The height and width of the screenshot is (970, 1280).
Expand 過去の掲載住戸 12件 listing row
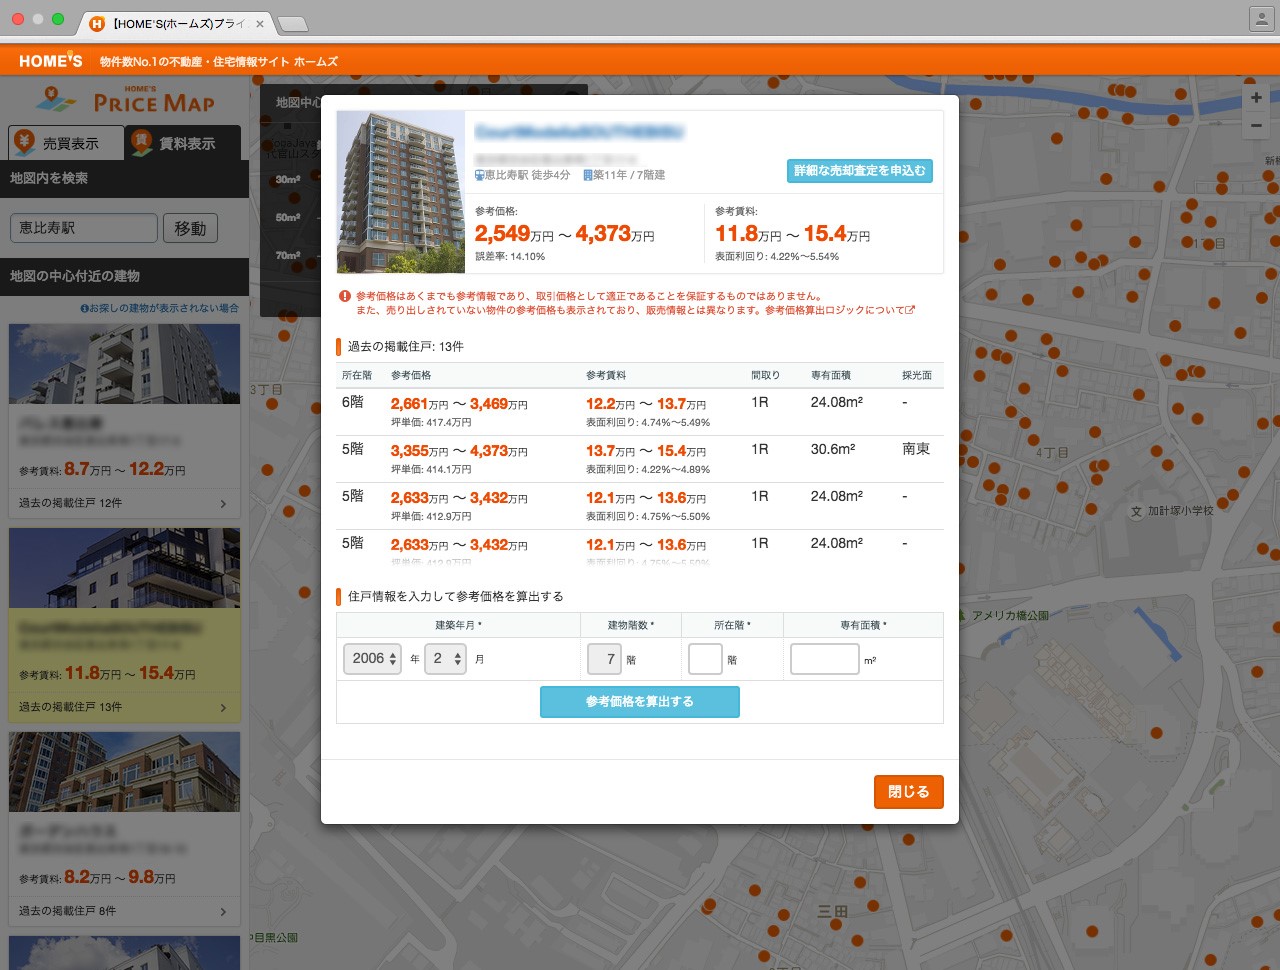124,503
